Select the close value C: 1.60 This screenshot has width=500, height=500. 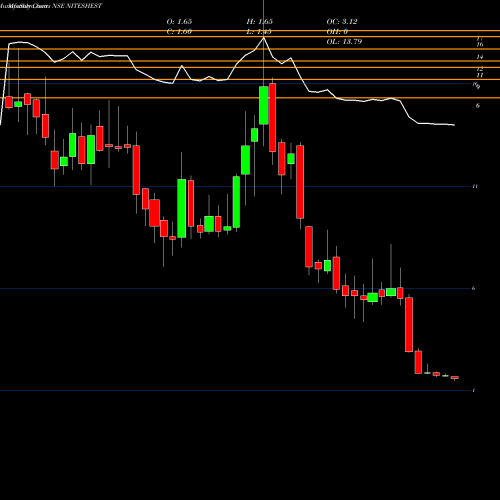179,32
